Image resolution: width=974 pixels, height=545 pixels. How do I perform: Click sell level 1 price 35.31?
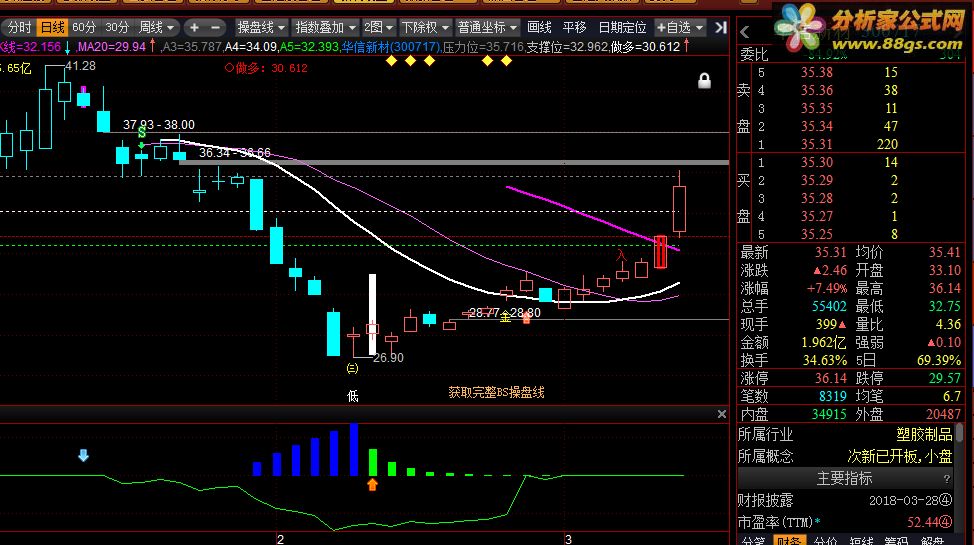pos(816,144)
